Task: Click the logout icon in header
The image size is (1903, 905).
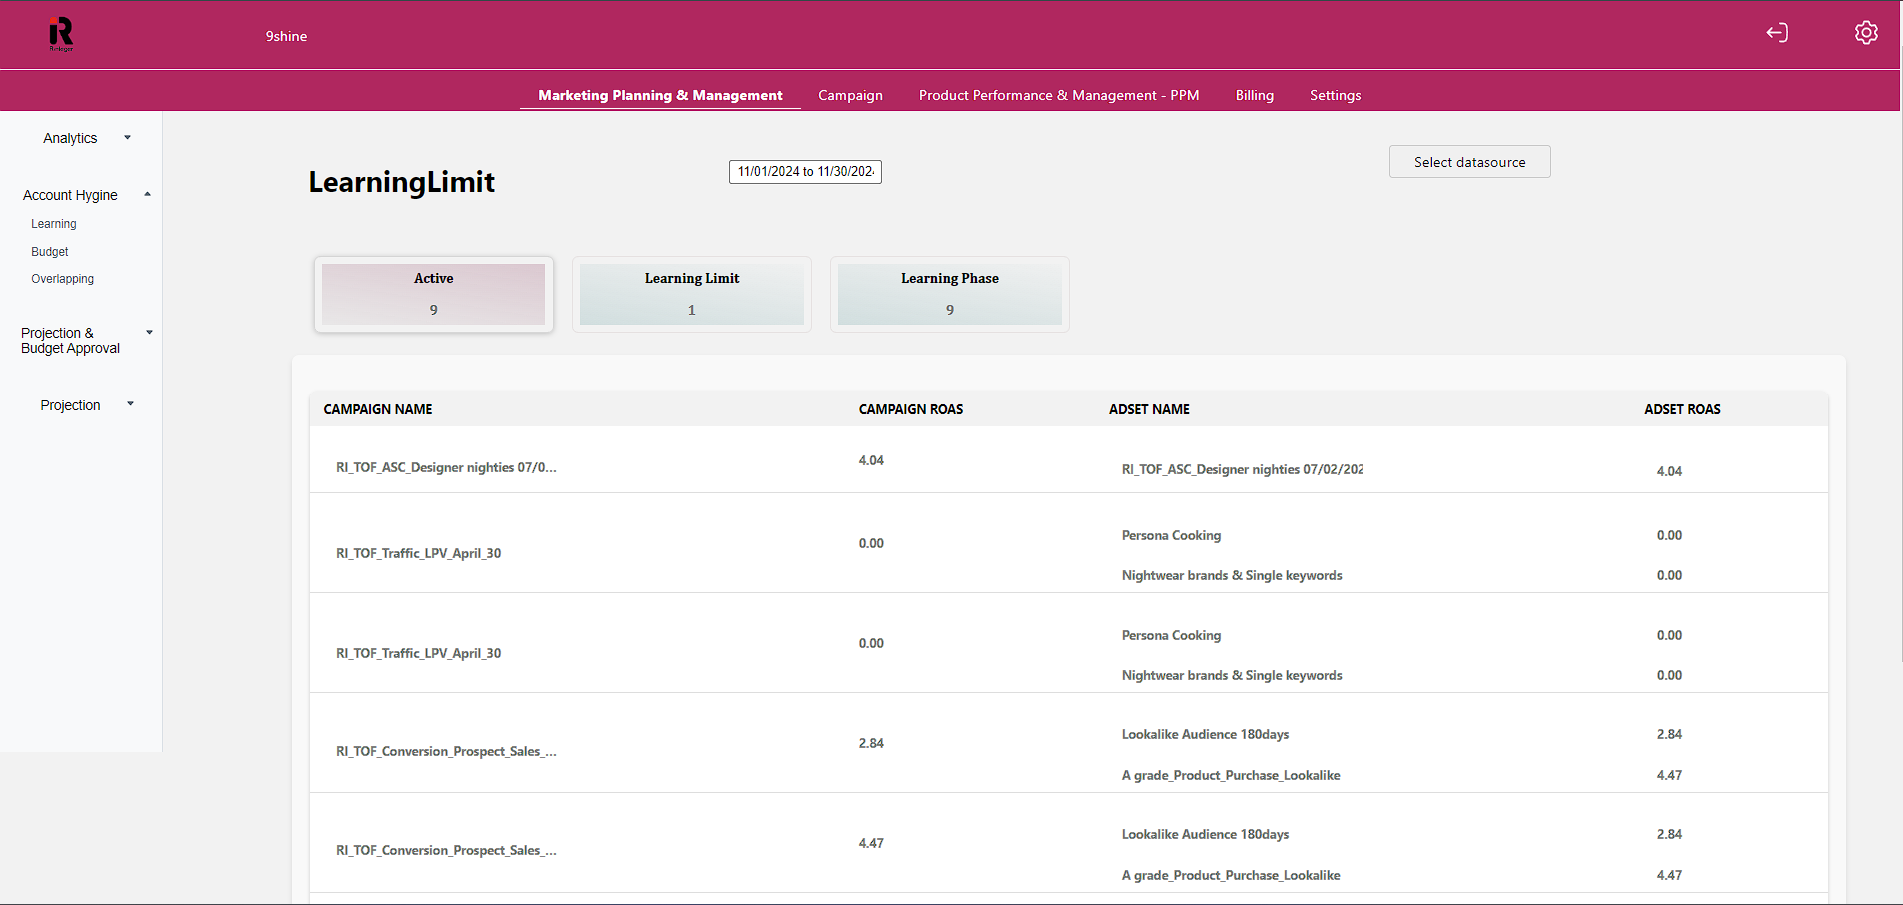Action: 1777,33
